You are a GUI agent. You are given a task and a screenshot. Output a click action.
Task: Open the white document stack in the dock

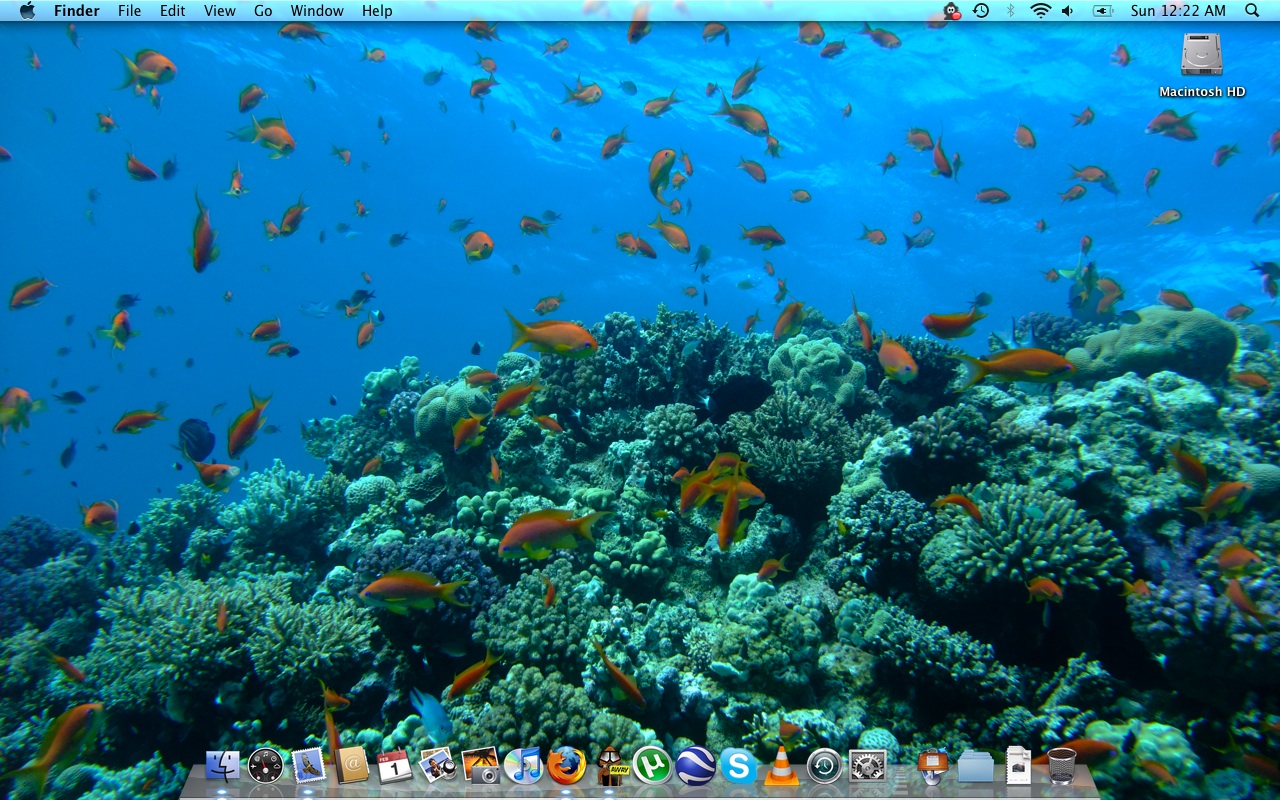[1019, 766]
